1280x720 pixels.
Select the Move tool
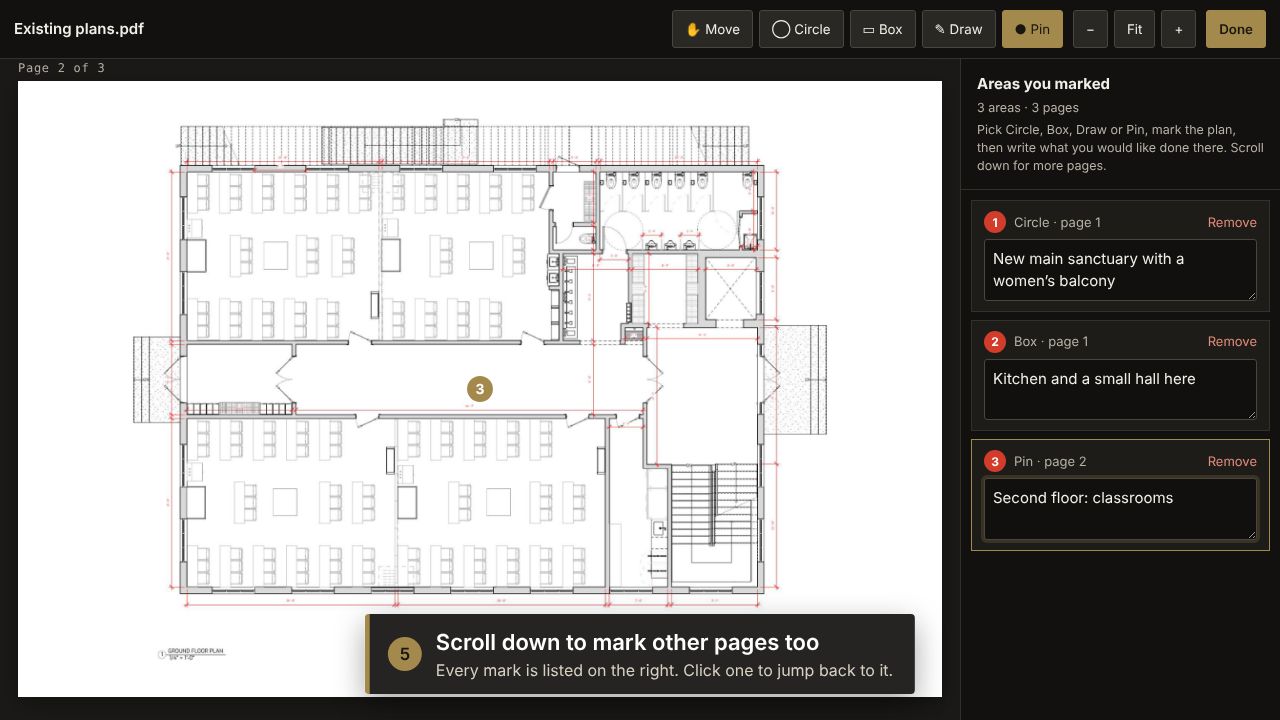pyautogui.click(x=712, y=29)
